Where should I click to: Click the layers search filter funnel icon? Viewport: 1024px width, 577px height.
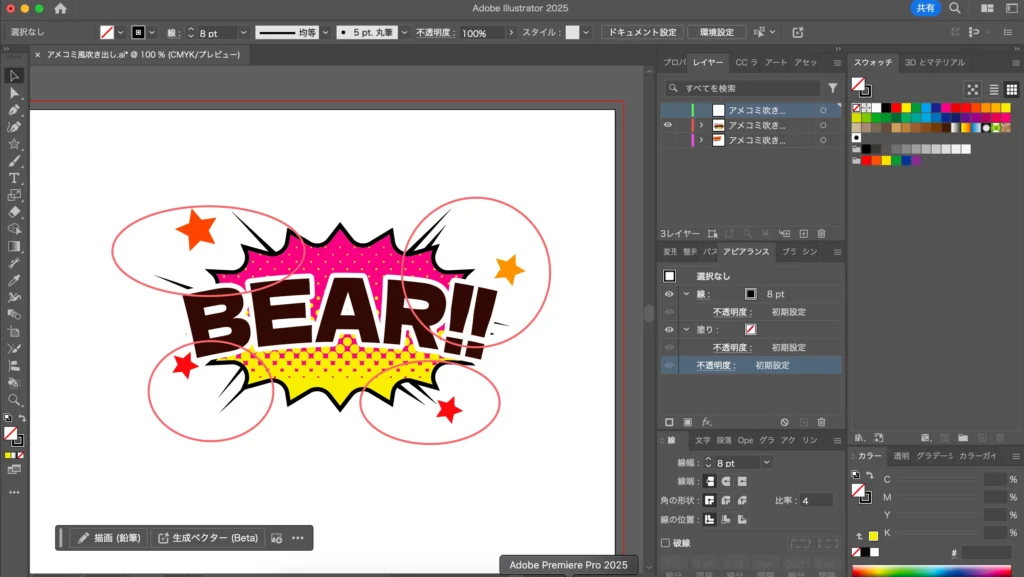833,88
